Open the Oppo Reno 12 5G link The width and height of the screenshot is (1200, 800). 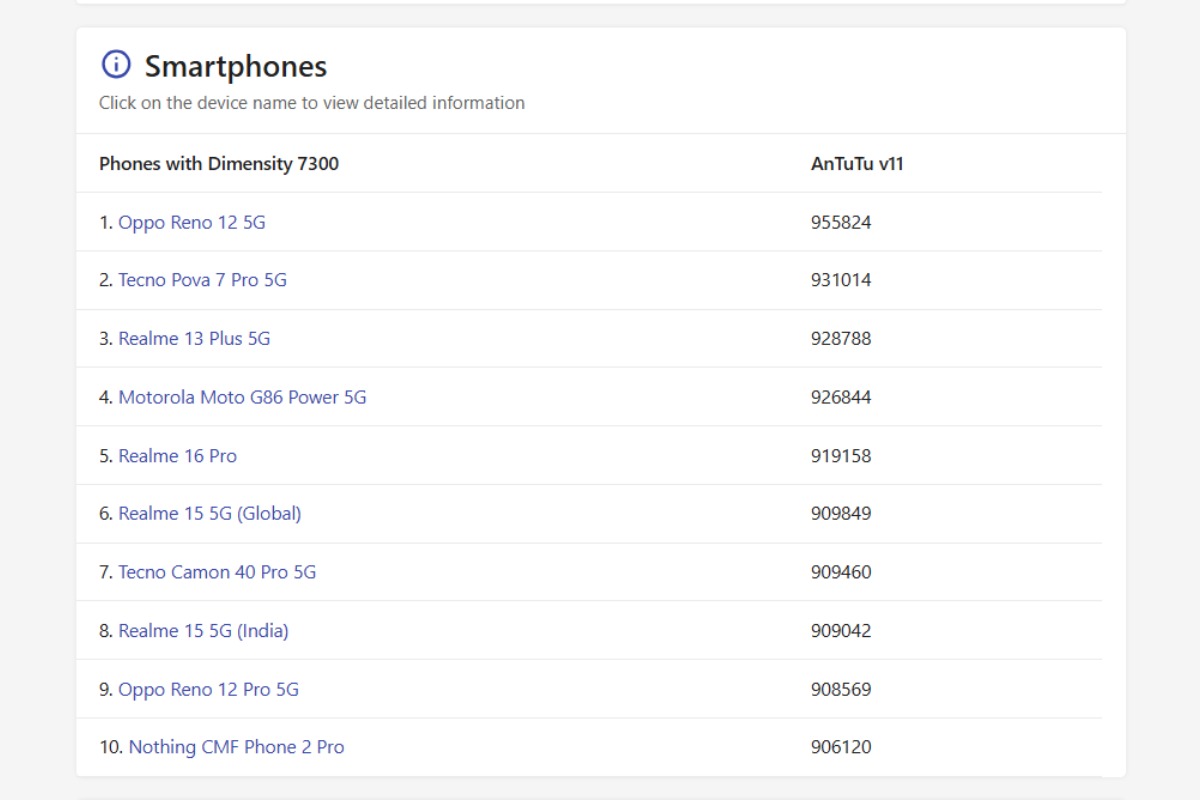(192, 222)
